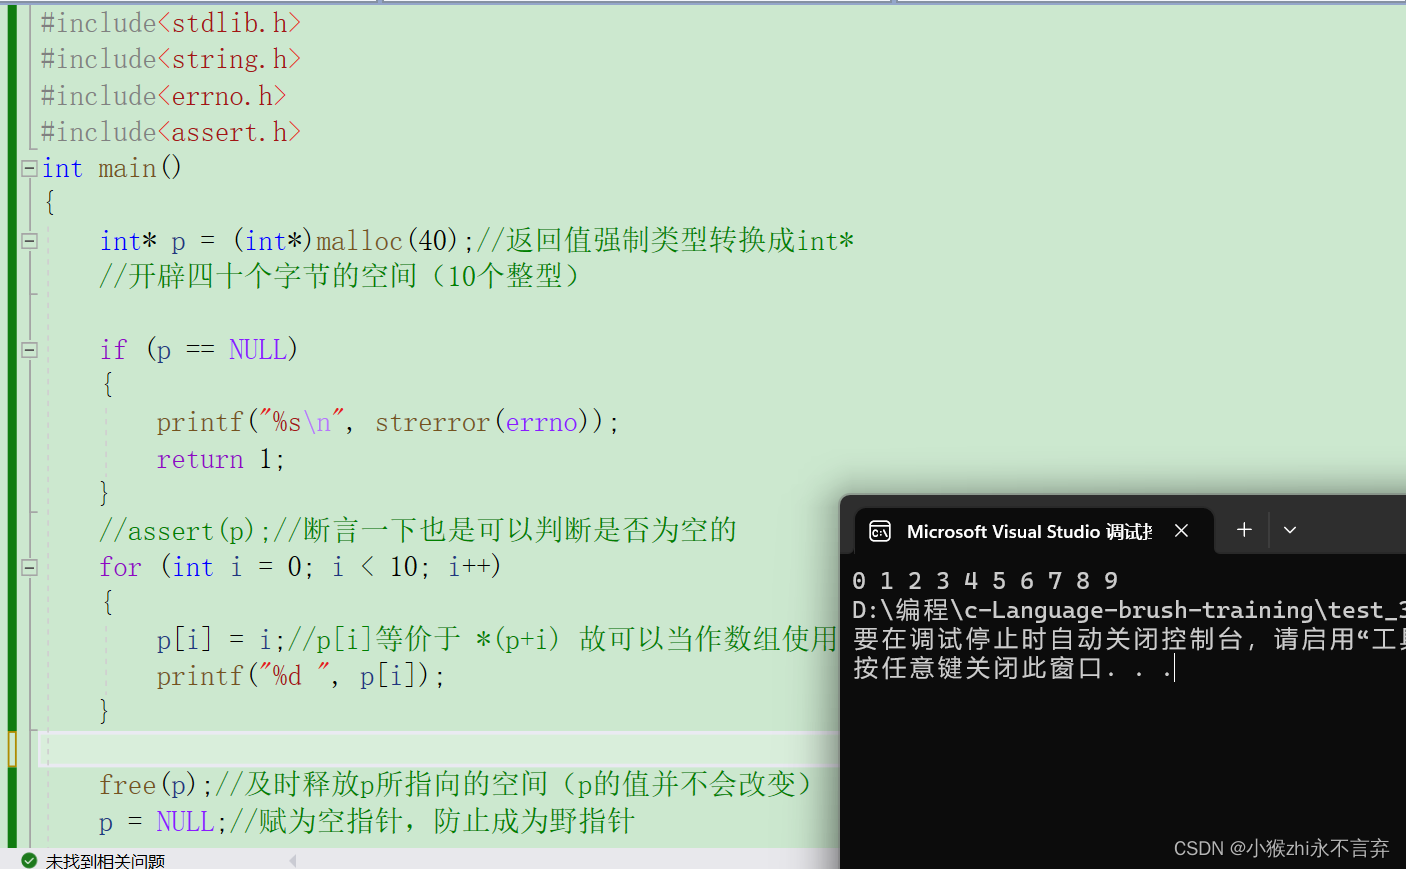Click the 'malloc(40)' call in code
Viewport: 1406px width, 869px height.
(x=387, y=241)
